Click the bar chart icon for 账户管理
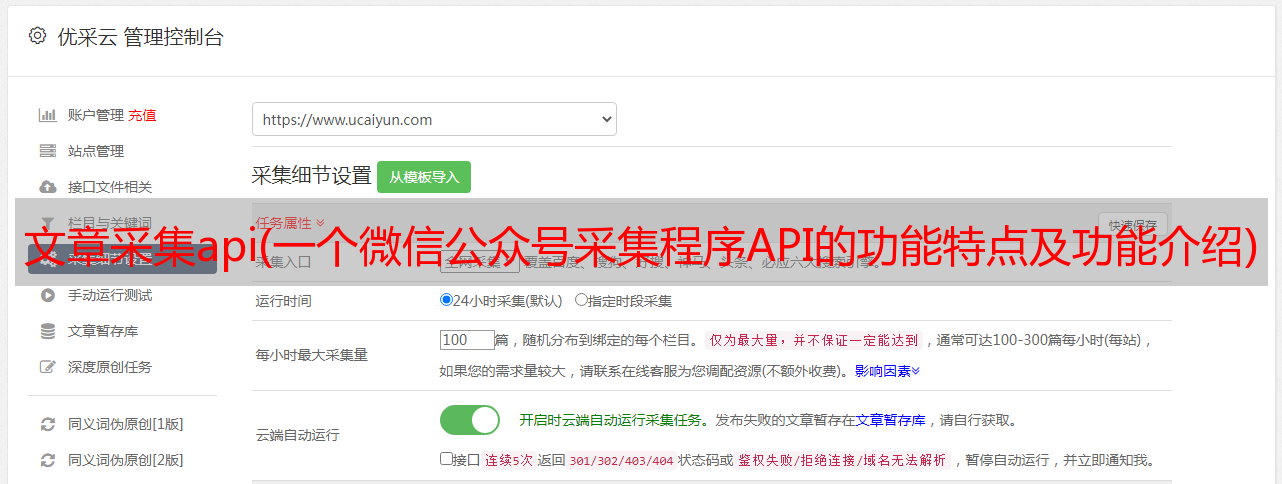The image size is (1282, 484). (x=47, y=115)
